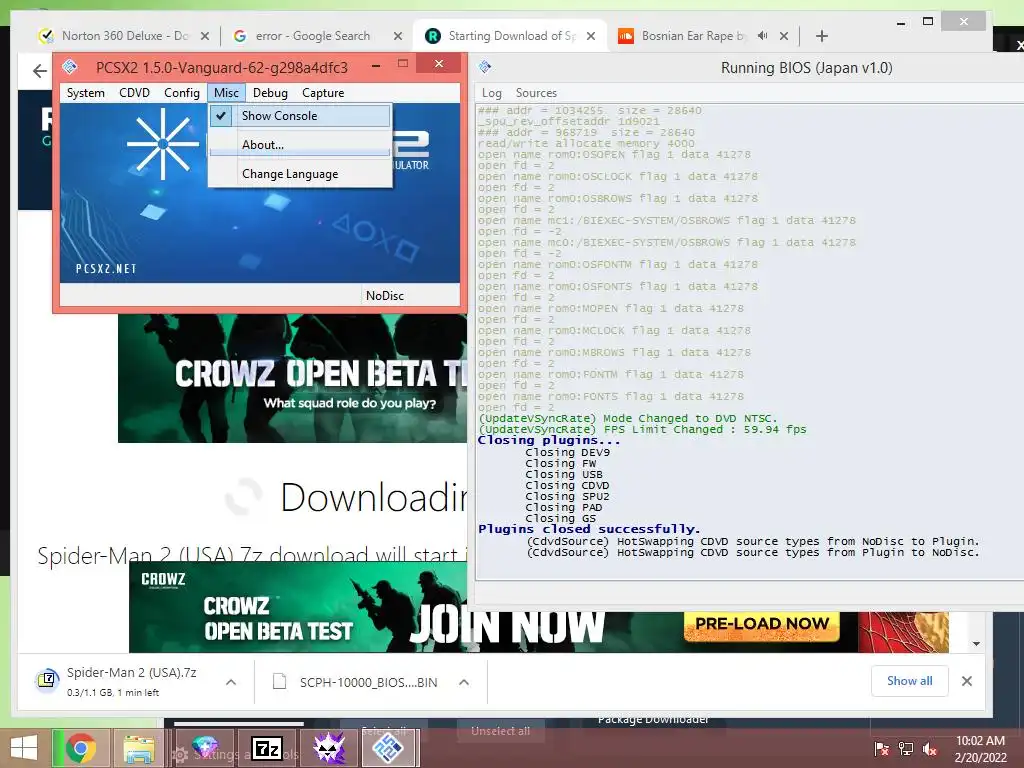Viewport: 1024px width, 768px height.
Task: Click the SoundCloud tab favicon
Action: 626,36
